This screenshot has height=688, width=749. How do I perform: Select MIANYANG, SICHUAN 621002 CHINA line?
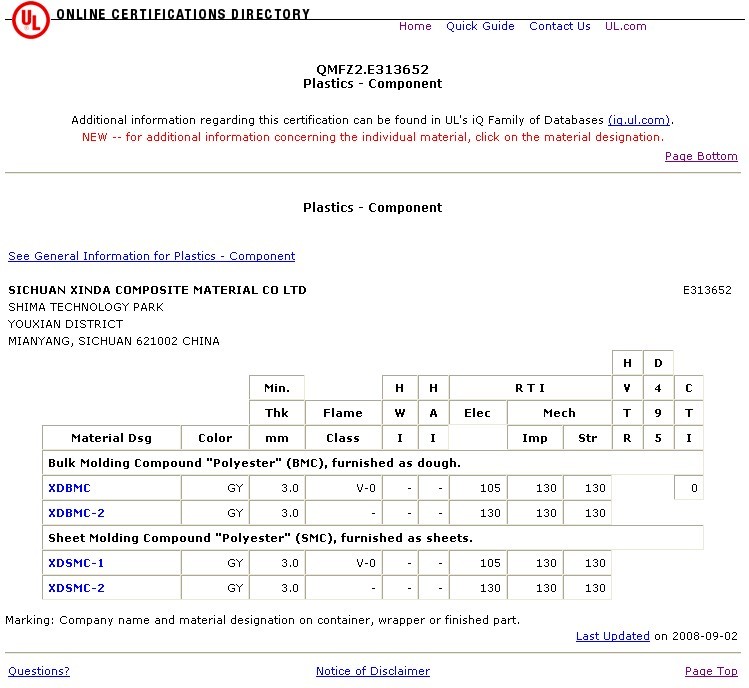tap(114, 341)
